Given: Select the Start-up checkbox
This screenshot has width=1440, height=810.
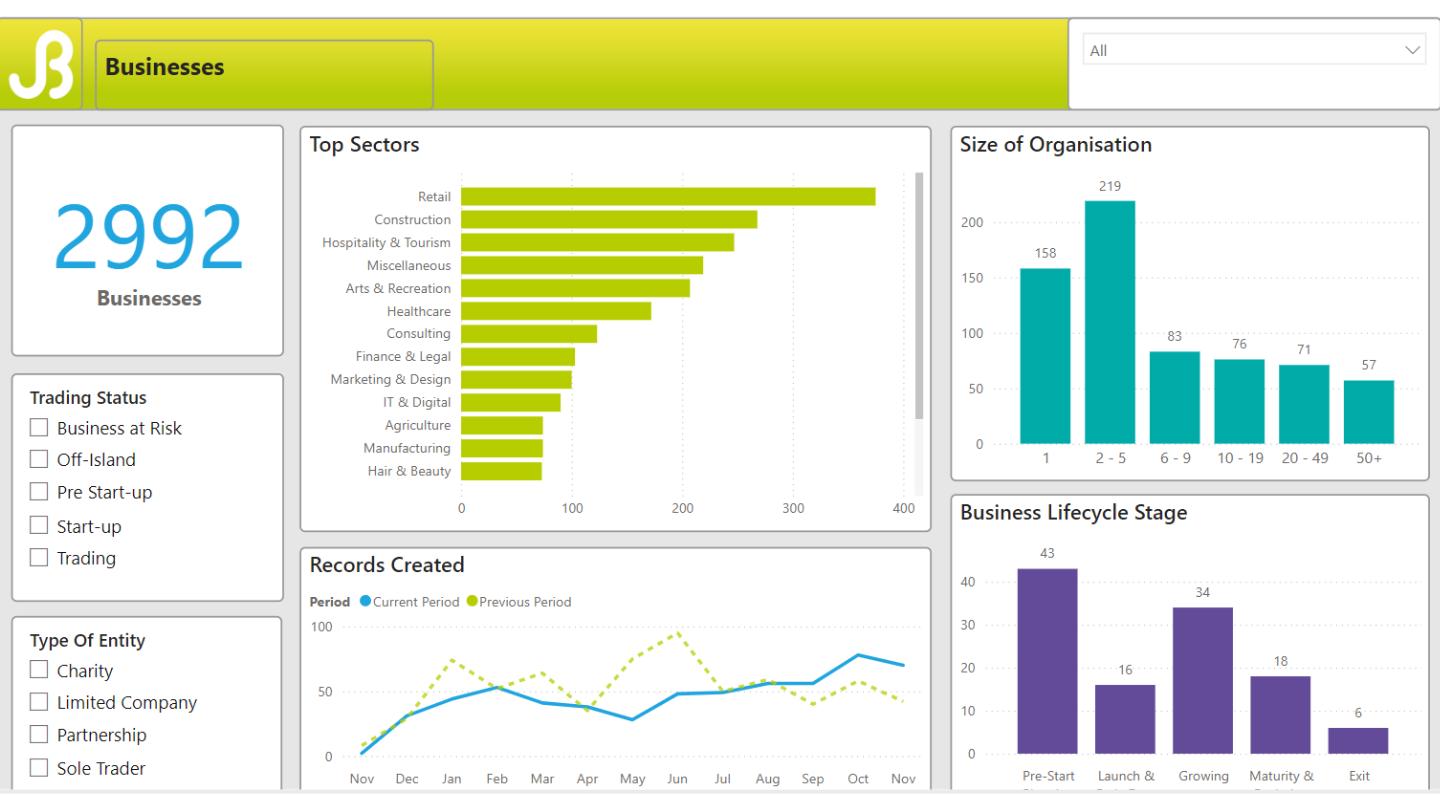Looking at the screenshot, I should pos(39,526).
